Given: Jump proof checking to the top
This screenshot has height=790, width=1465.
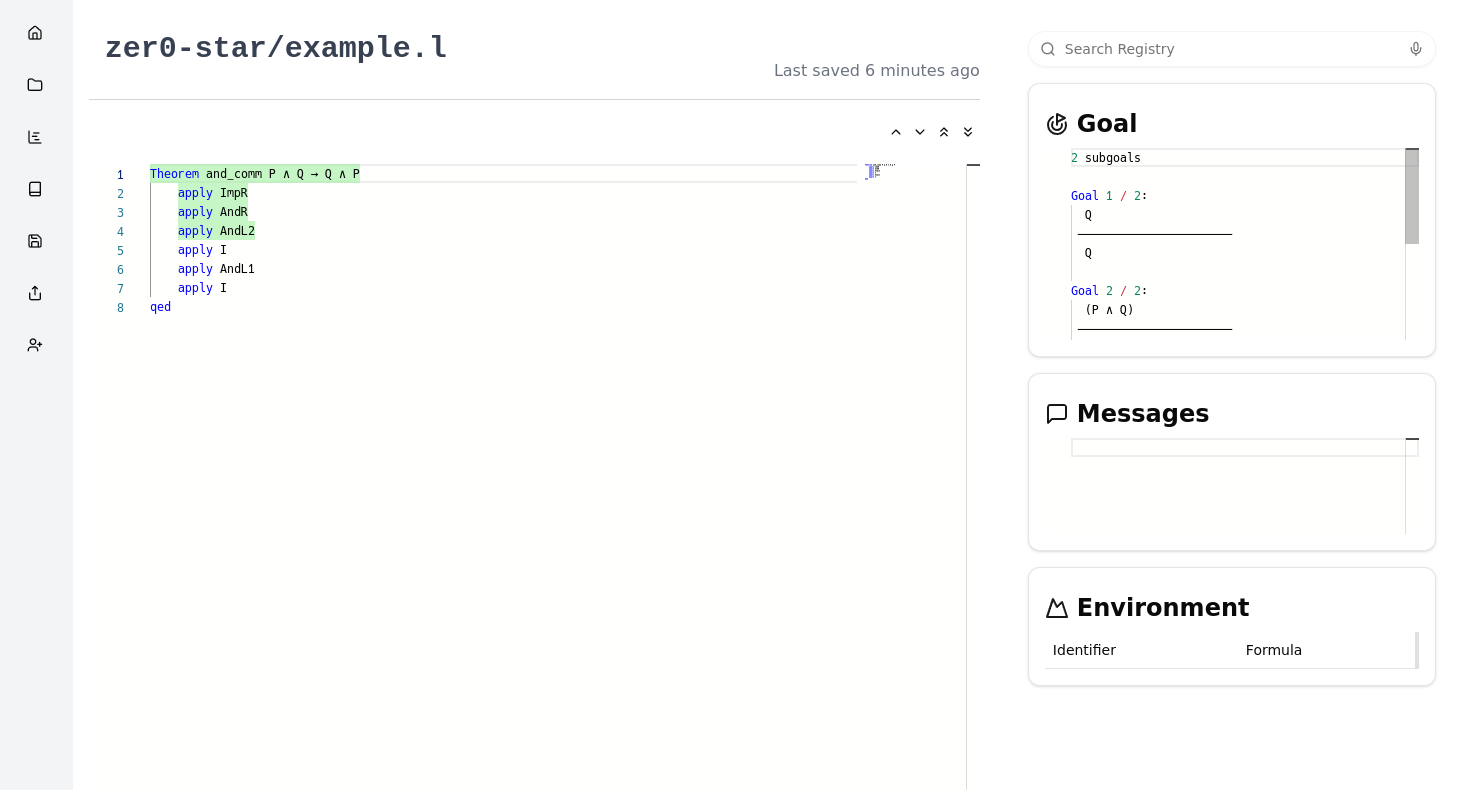Looking at the screenshot, I should click(943, 131).
